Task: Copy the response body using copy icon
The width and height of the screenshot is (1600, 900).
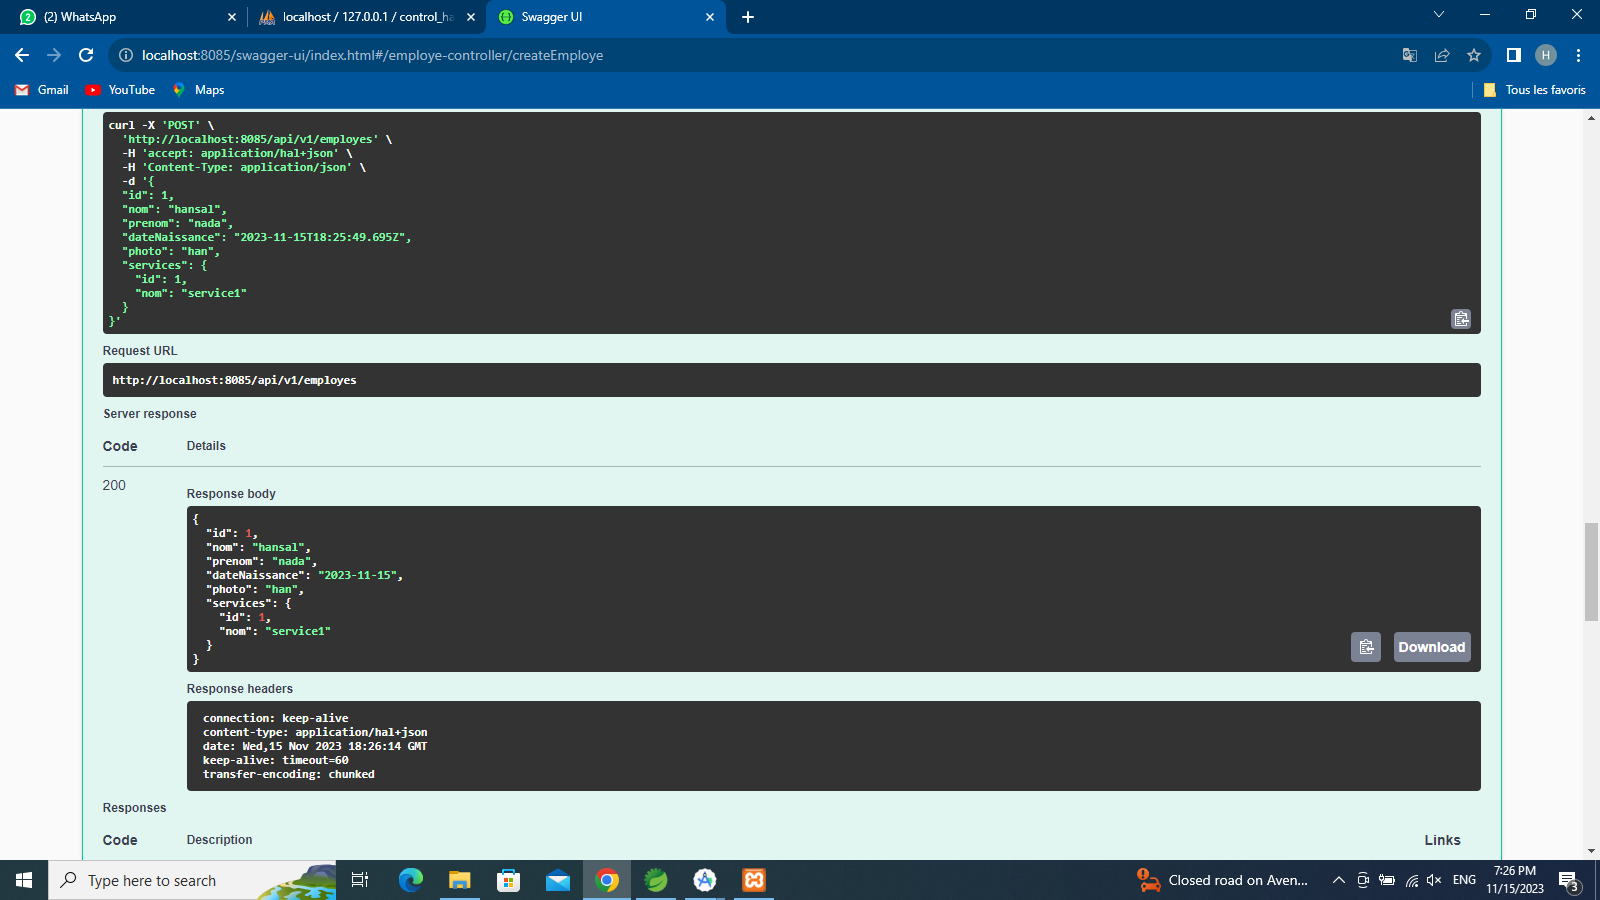Action: pyautogui.click(x=1366, y=646)
